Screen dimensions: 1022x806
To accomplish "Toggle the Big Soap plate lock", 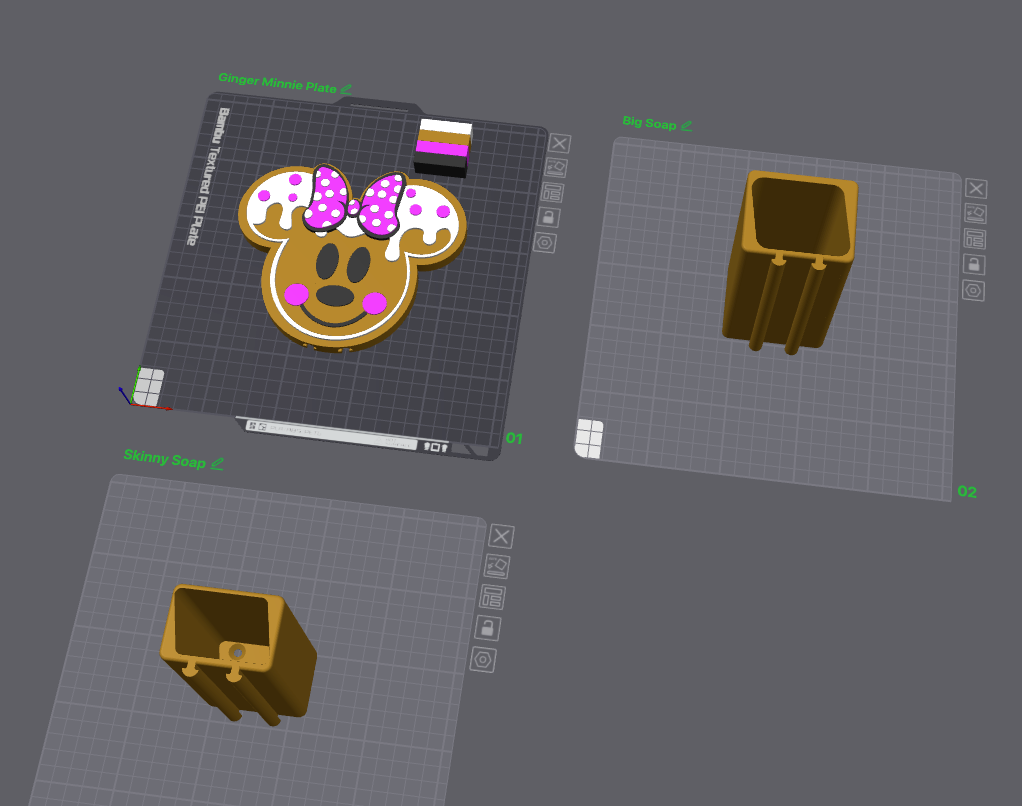I will [974, 264].
